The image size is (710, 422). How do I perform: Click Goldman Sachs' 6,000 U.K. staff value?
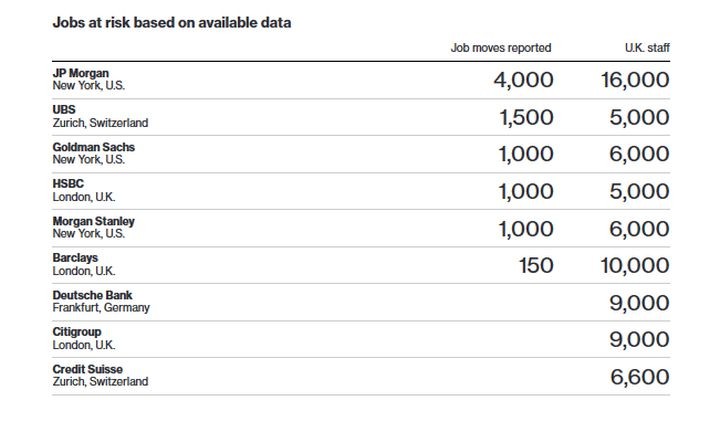tap(639, 154)
